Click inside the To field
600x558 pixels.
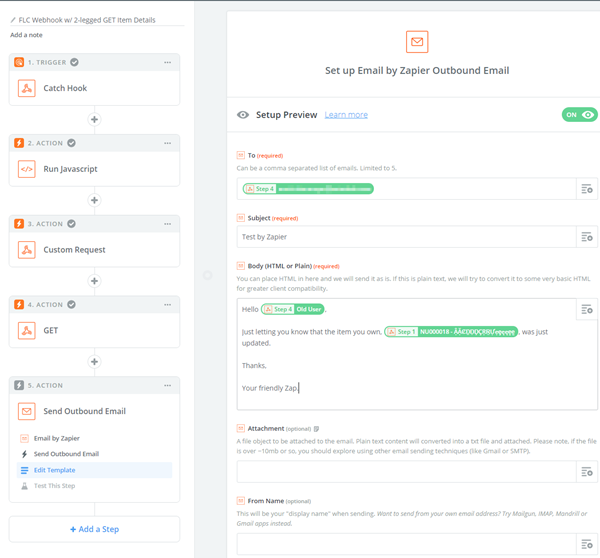406,189
